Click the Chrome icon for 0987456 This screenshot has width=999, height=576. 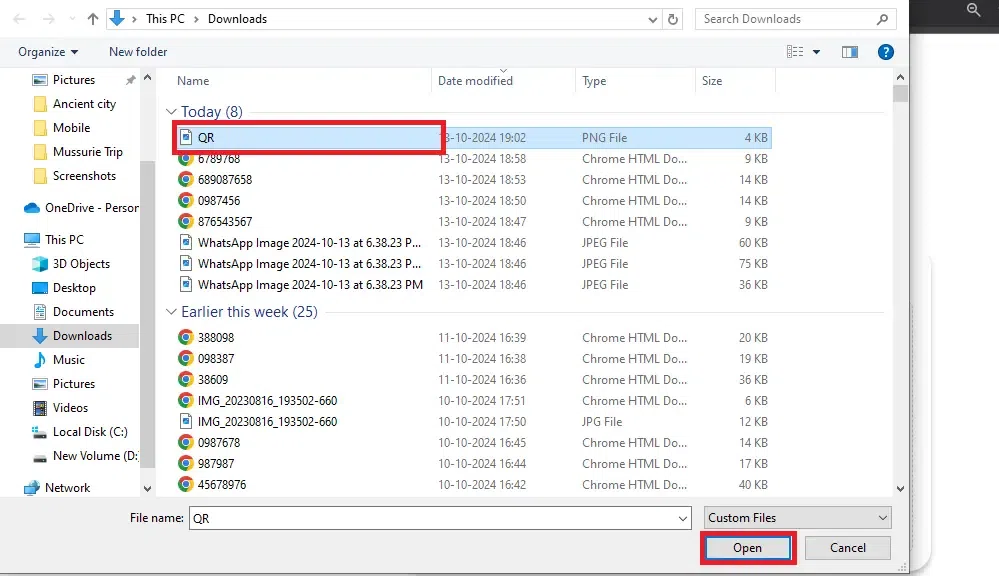point(185,201)
